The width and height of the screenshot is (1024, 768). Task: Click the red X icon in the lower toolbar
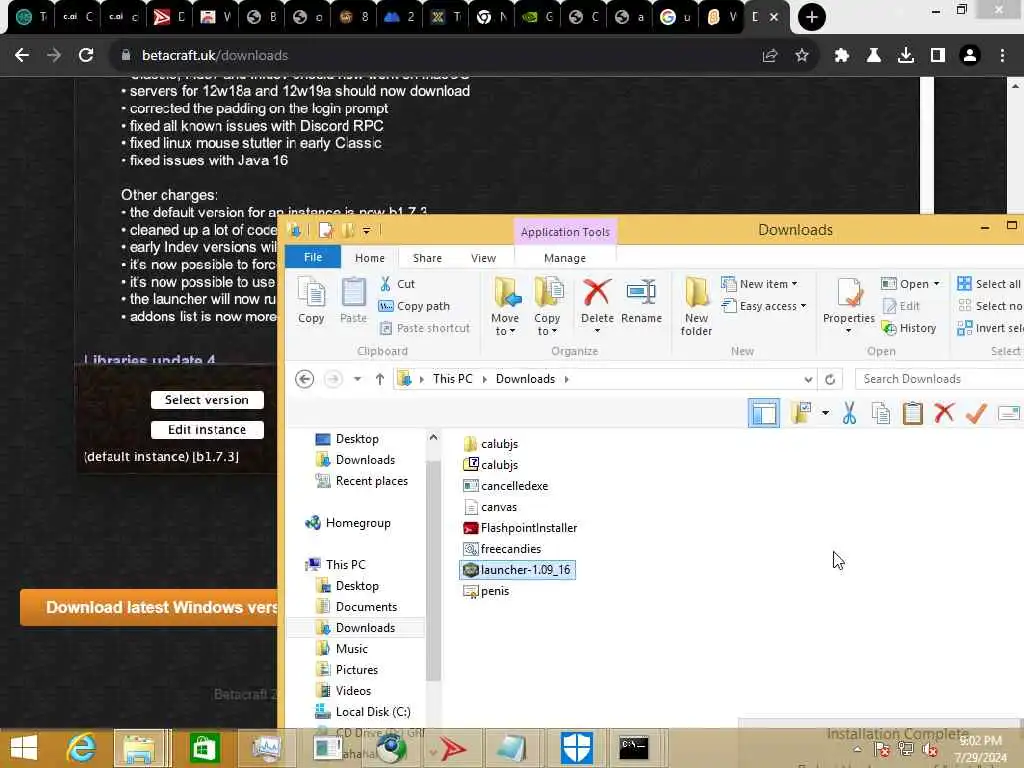944,413
